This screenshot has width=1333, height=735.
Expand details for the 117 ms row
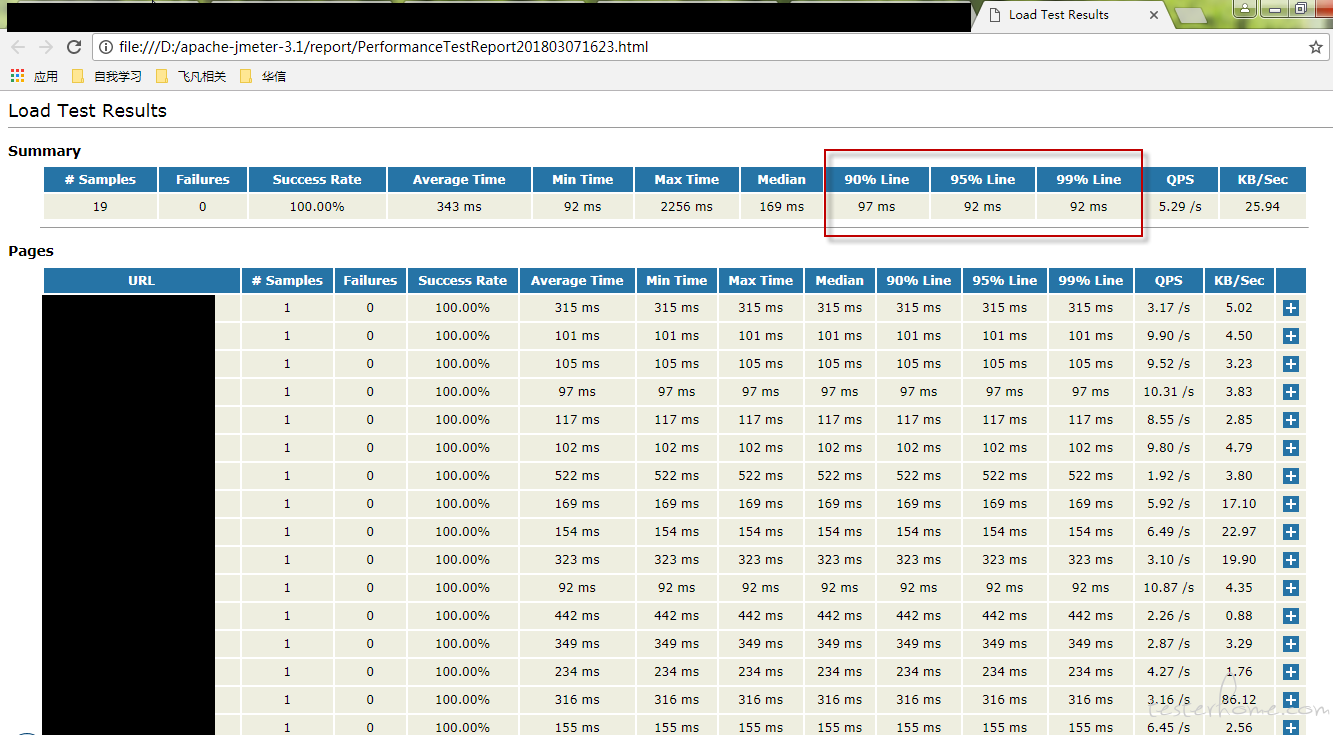1290,420
